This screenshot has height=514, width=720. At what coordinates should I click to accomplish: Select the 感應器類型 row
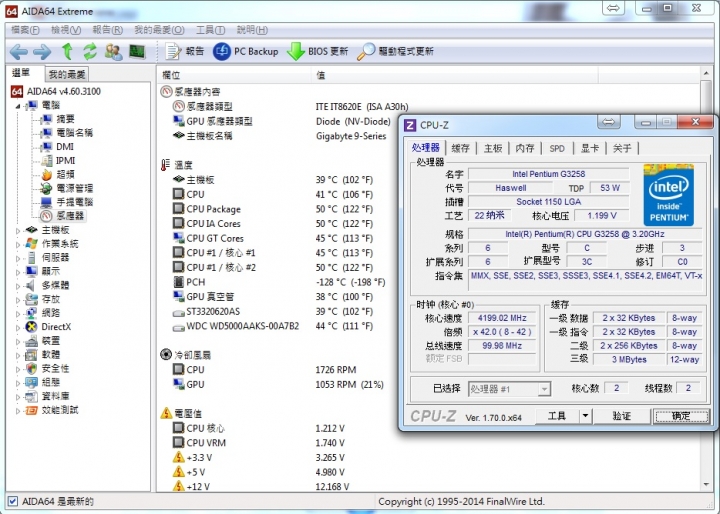click(x=290, y=107)
